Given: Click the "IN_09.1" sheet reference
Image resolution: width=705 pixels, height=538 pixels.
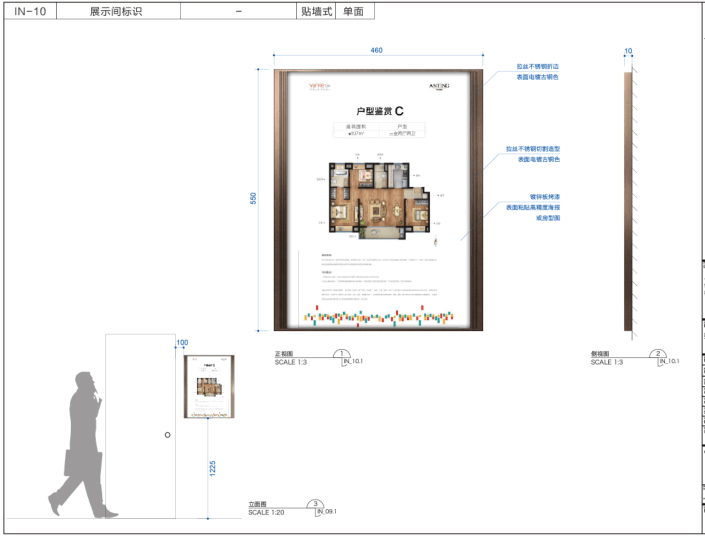Looking at the screenshot, I should [x=327, y=511].
